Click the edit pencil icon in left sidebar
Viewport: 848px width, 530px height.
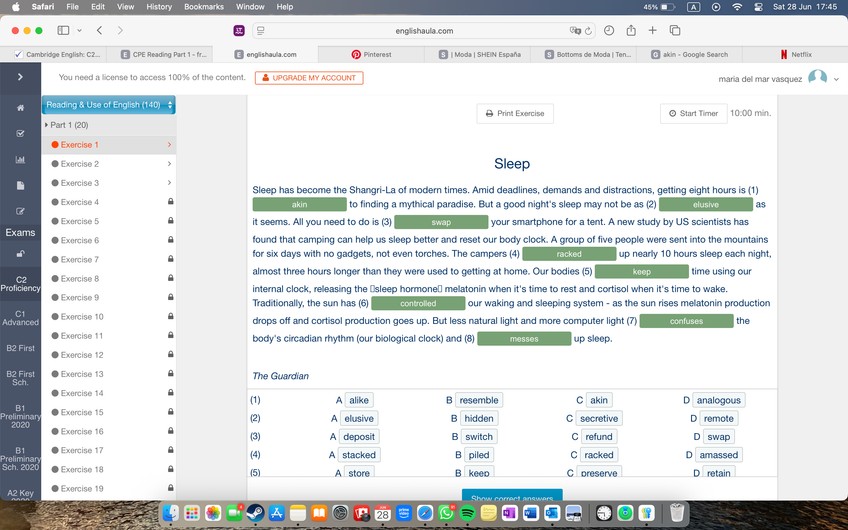[x=20, y=211]
